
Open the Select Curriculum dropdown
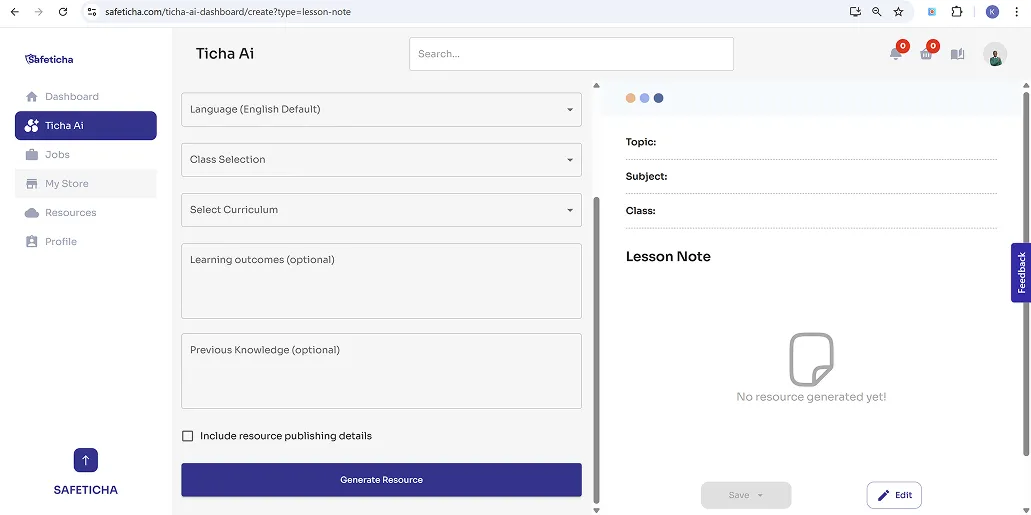[x=381, y=210]
